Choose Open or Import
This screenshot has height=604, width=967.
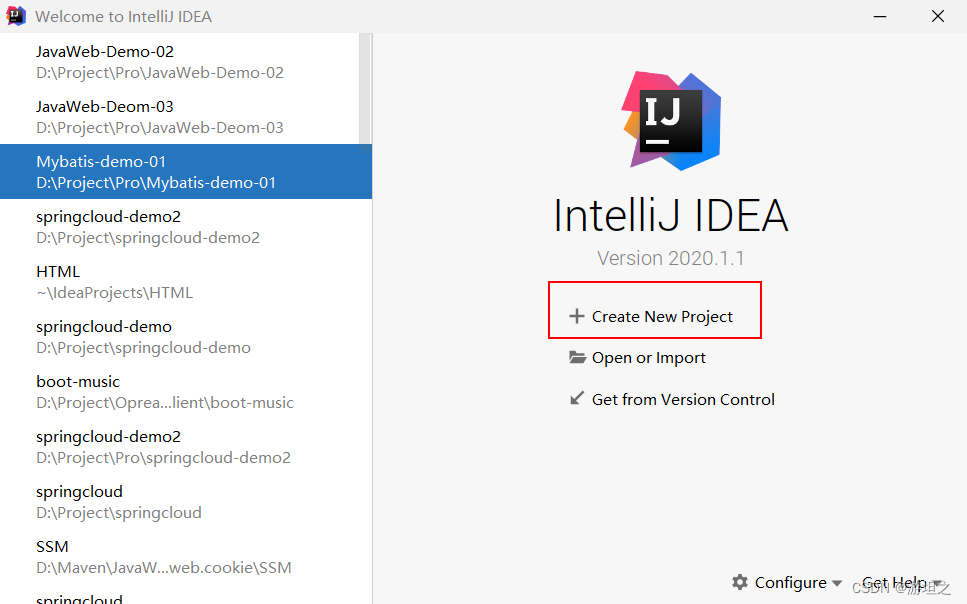[648, 358]
